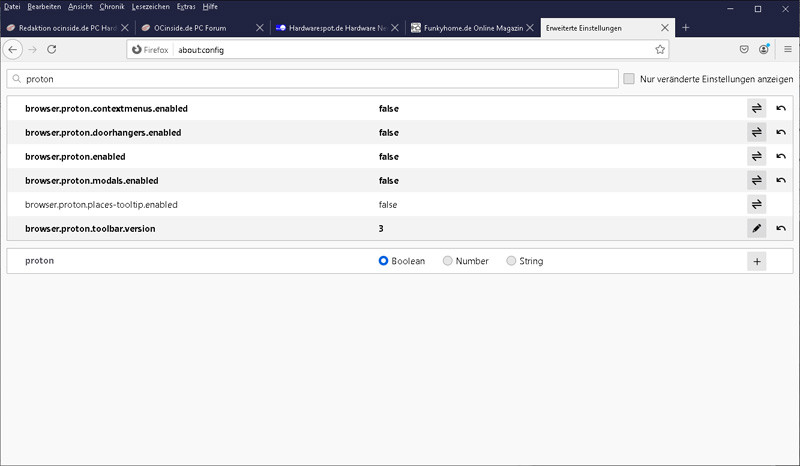This screenshot has height=466, width=800.
Task: Add the new proton preference with plus
Action: [x=757, y=261]
